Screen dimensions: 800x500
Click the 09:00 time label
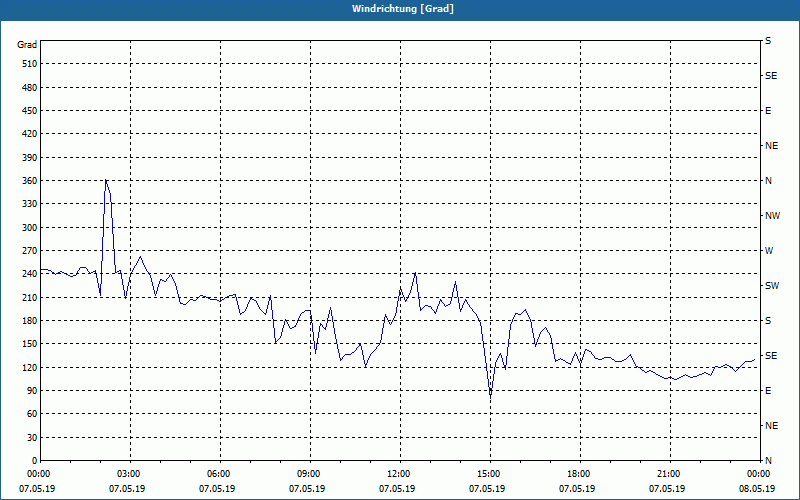click(310, 474)
